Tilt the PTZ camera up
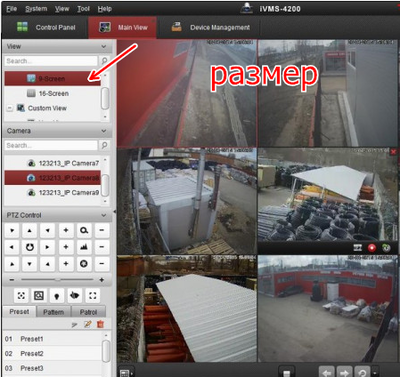 [x=30, y=230]
